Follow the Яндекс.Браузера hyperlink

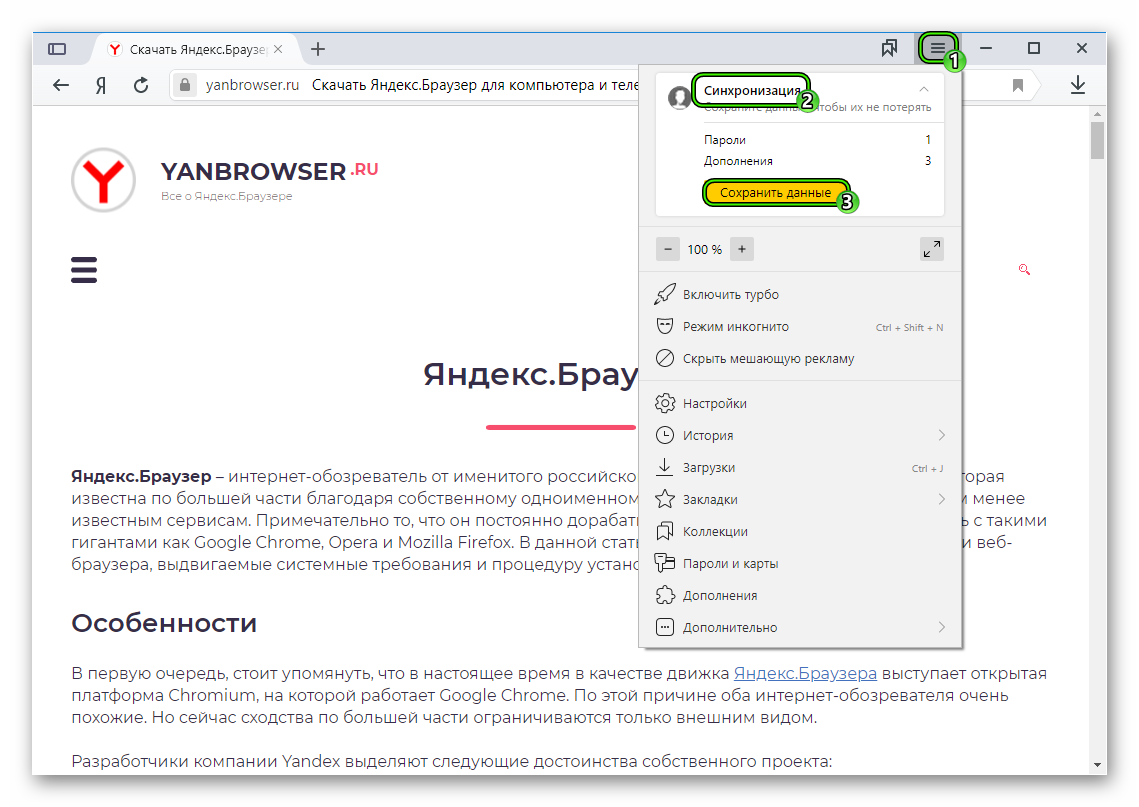805,673
